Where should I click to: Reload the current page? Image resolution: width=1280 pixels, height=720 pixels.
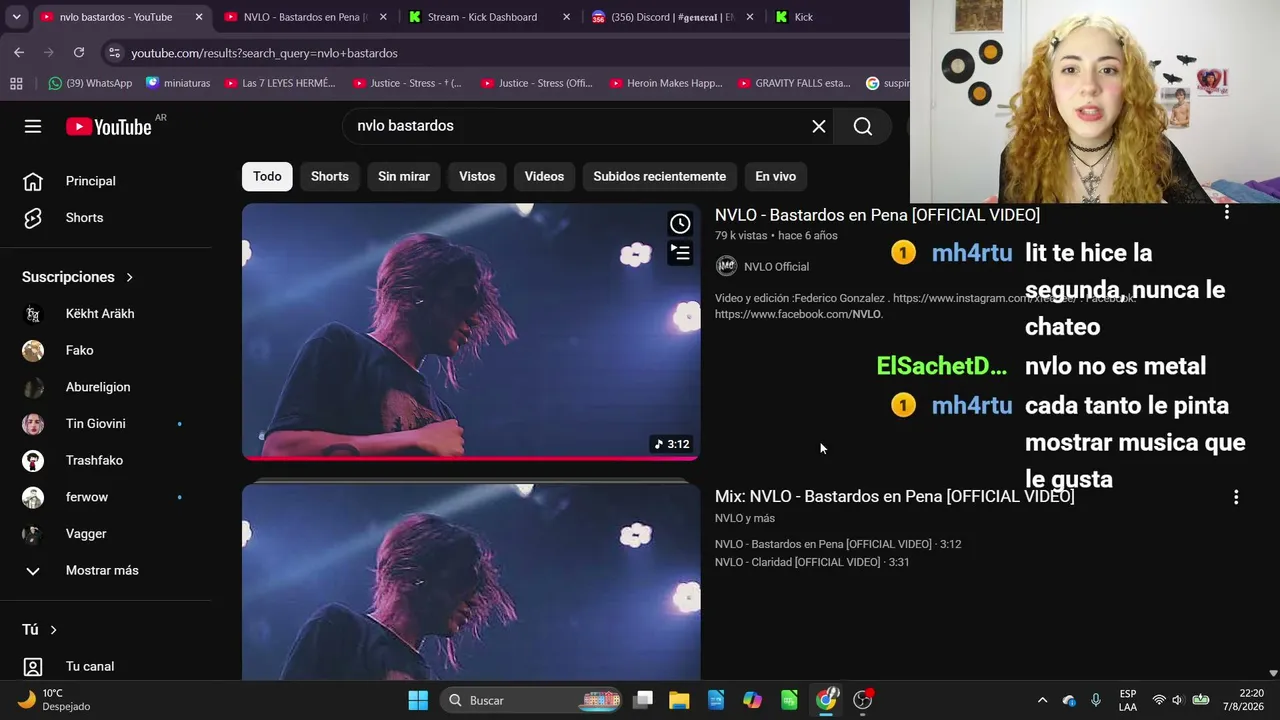coord(79,52)
